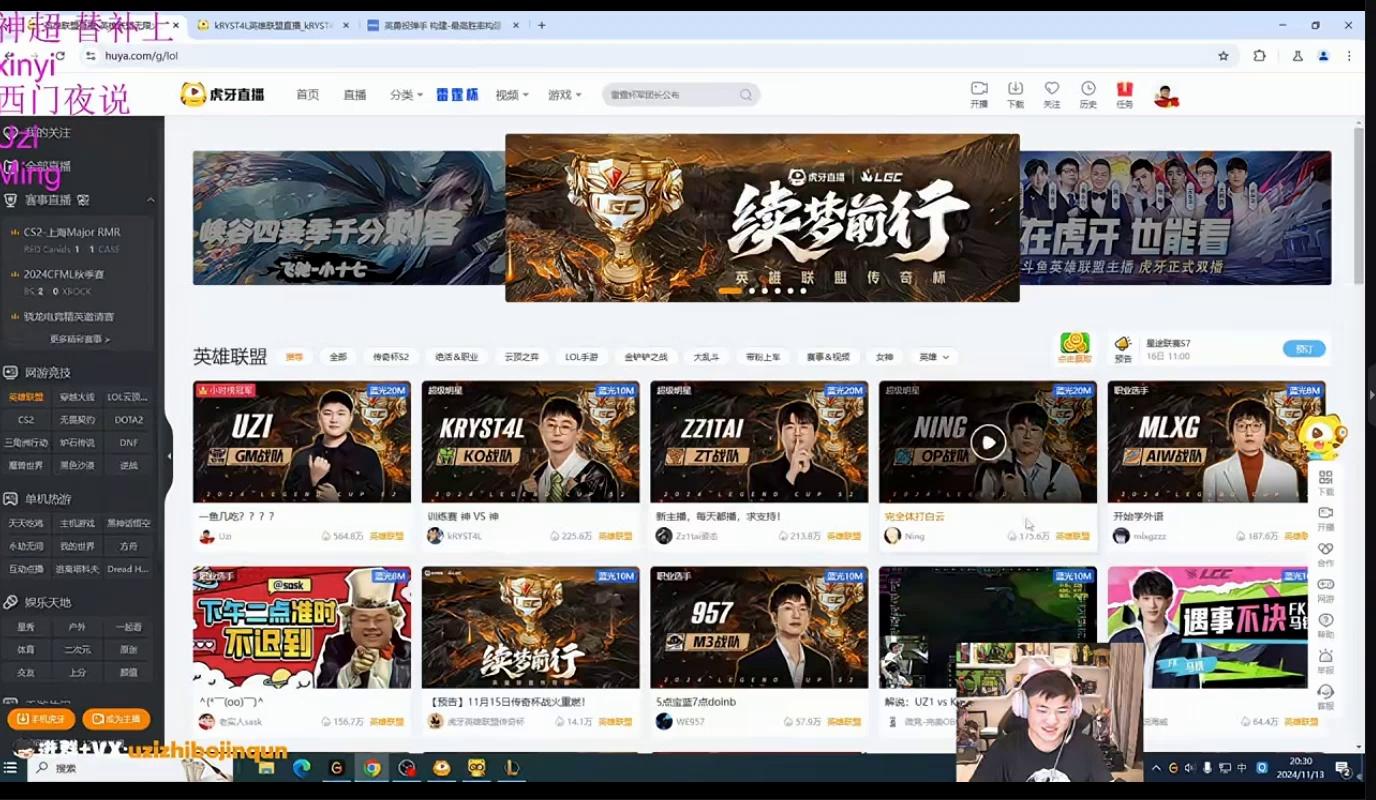Screen dimensions: 1376x800
Task: Click the page vertical scrollbar
Action: click(1358, 206)
